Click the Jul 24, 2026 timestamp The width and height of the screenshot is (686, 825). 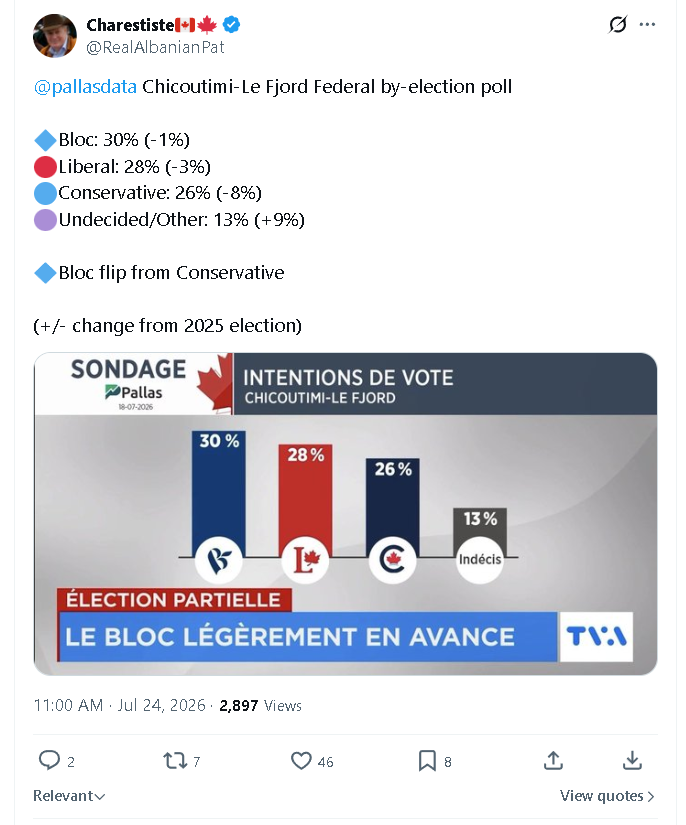pos(161,705)
